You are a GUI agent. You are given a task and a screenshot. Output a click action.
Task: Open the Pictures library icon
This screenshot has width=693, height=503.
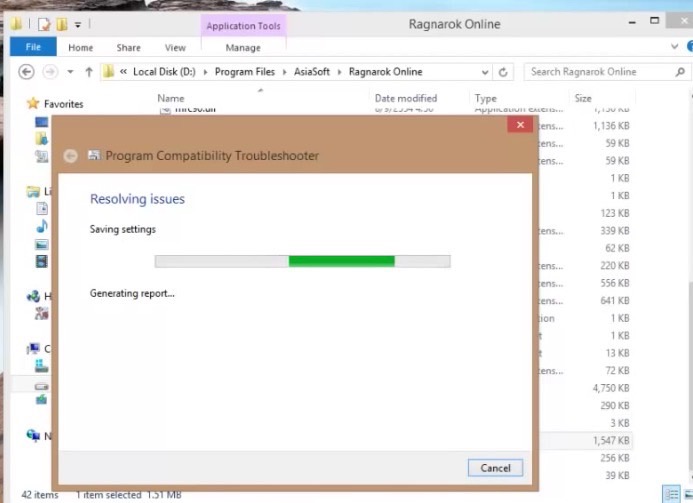tap(42, 244)
